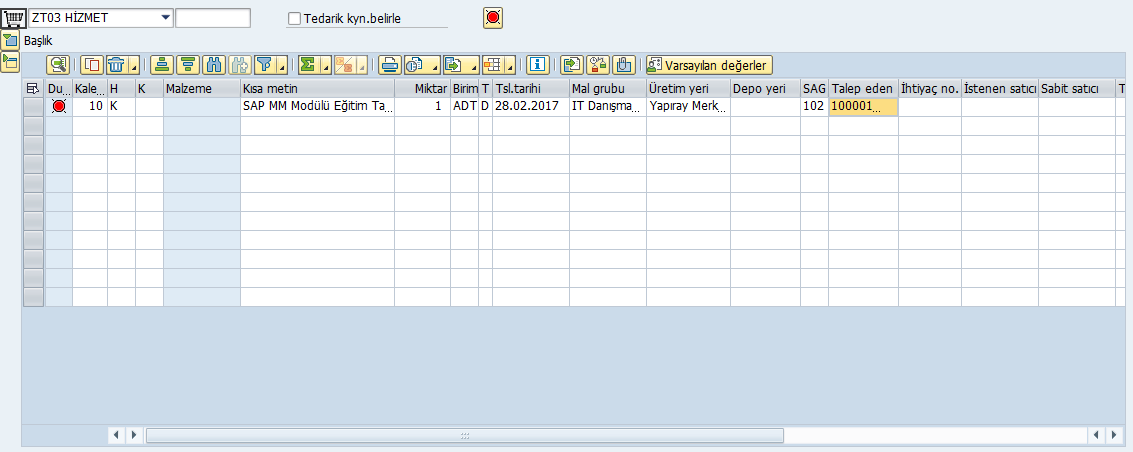
Task: Click the hand-on-document icon in toolbar
Action: pos(624,65)
